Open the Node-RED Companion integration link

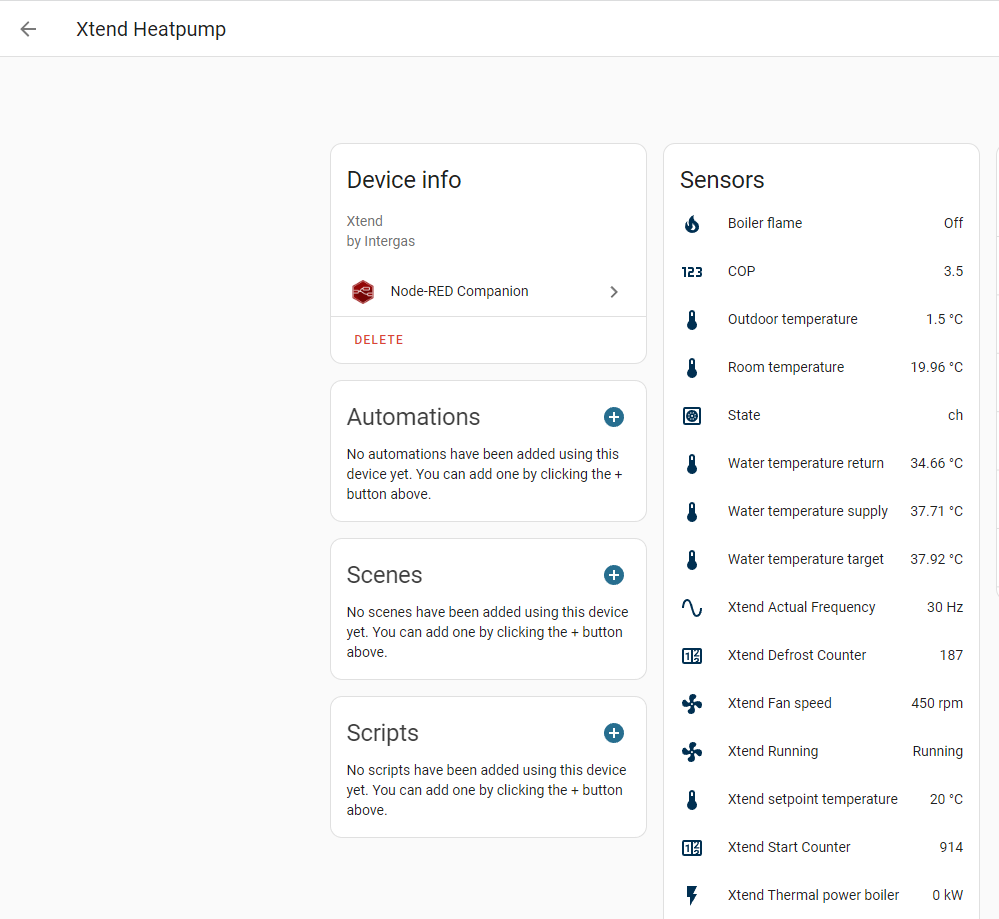[x=488, y=292]
